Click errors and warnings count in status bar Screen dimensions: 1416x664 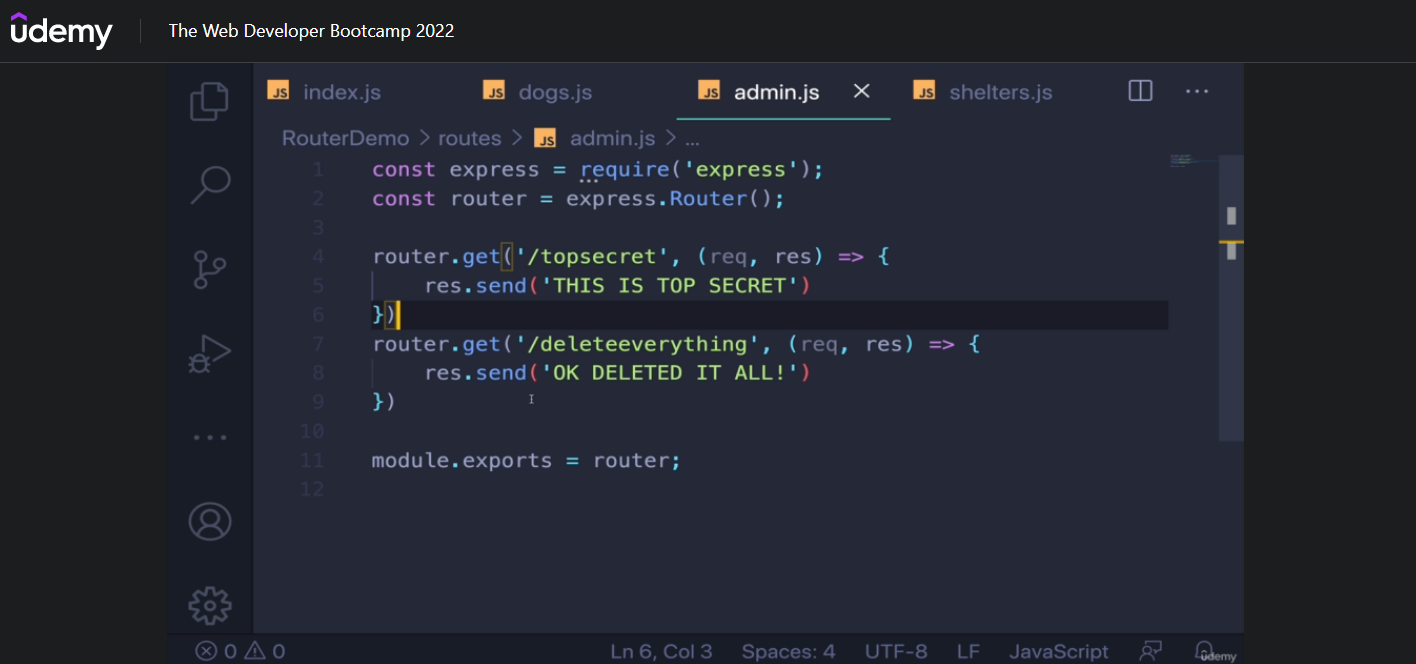(240, 651)
